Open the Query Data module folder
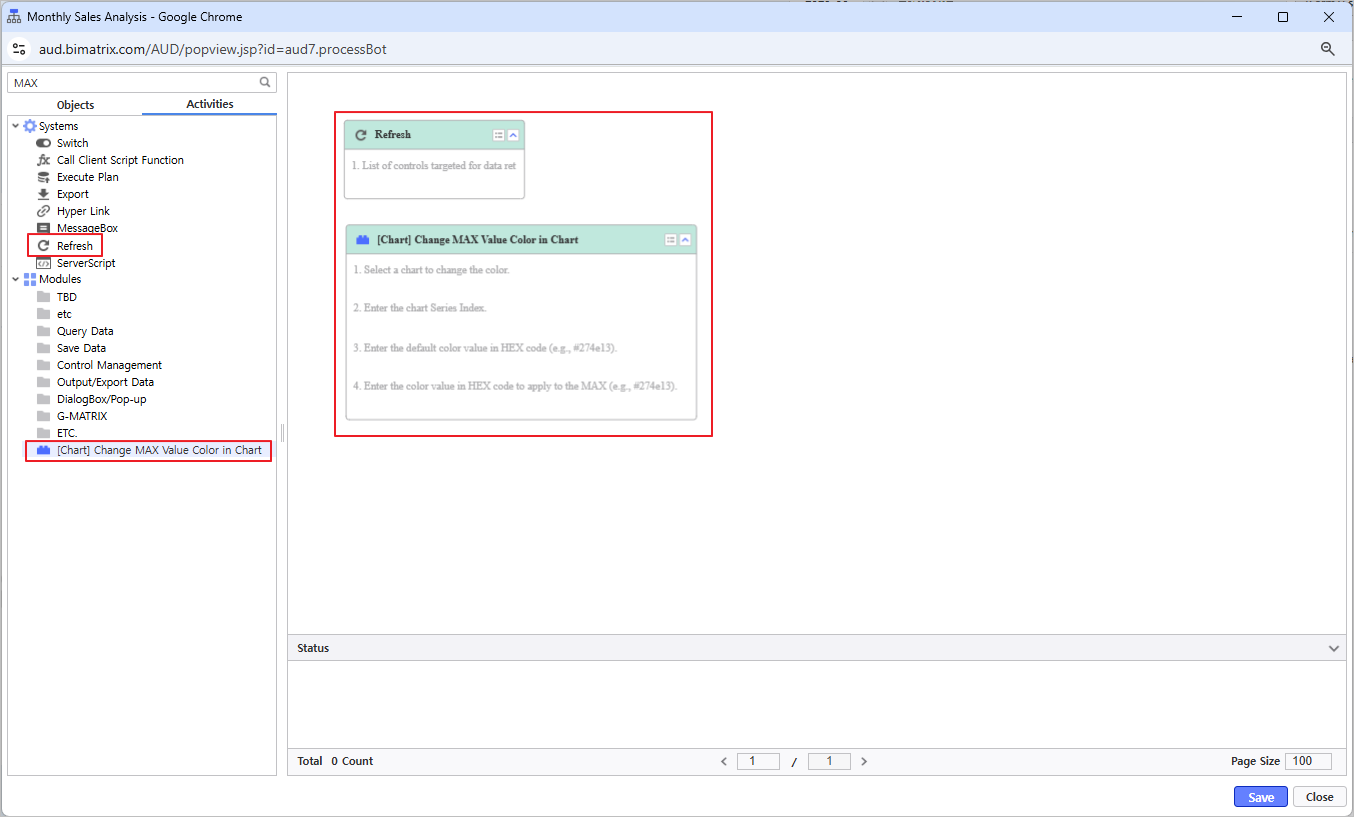 (x=85, y=331)
